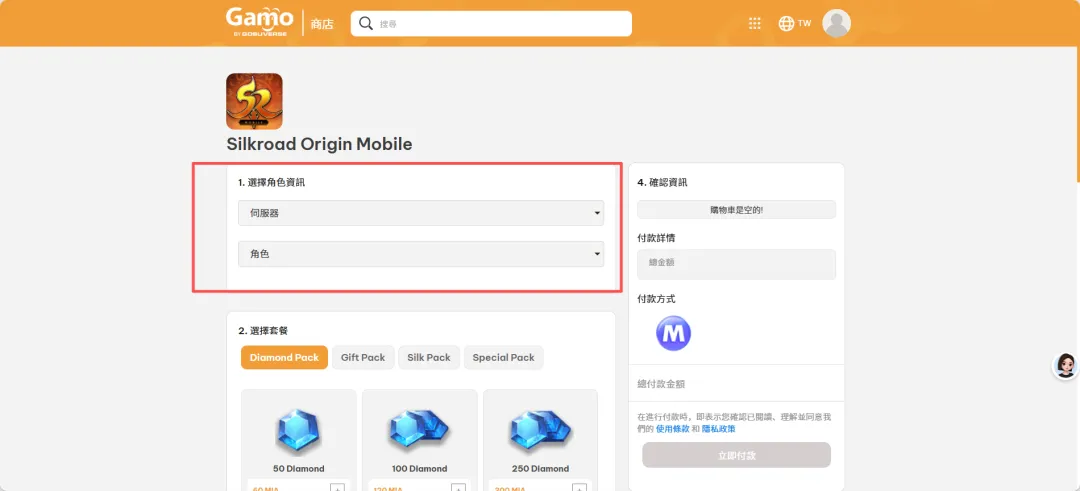The height and width of the screenshot is (491, 1080).
Task: Click the 付款方式 label
Action: pos(656,299)
